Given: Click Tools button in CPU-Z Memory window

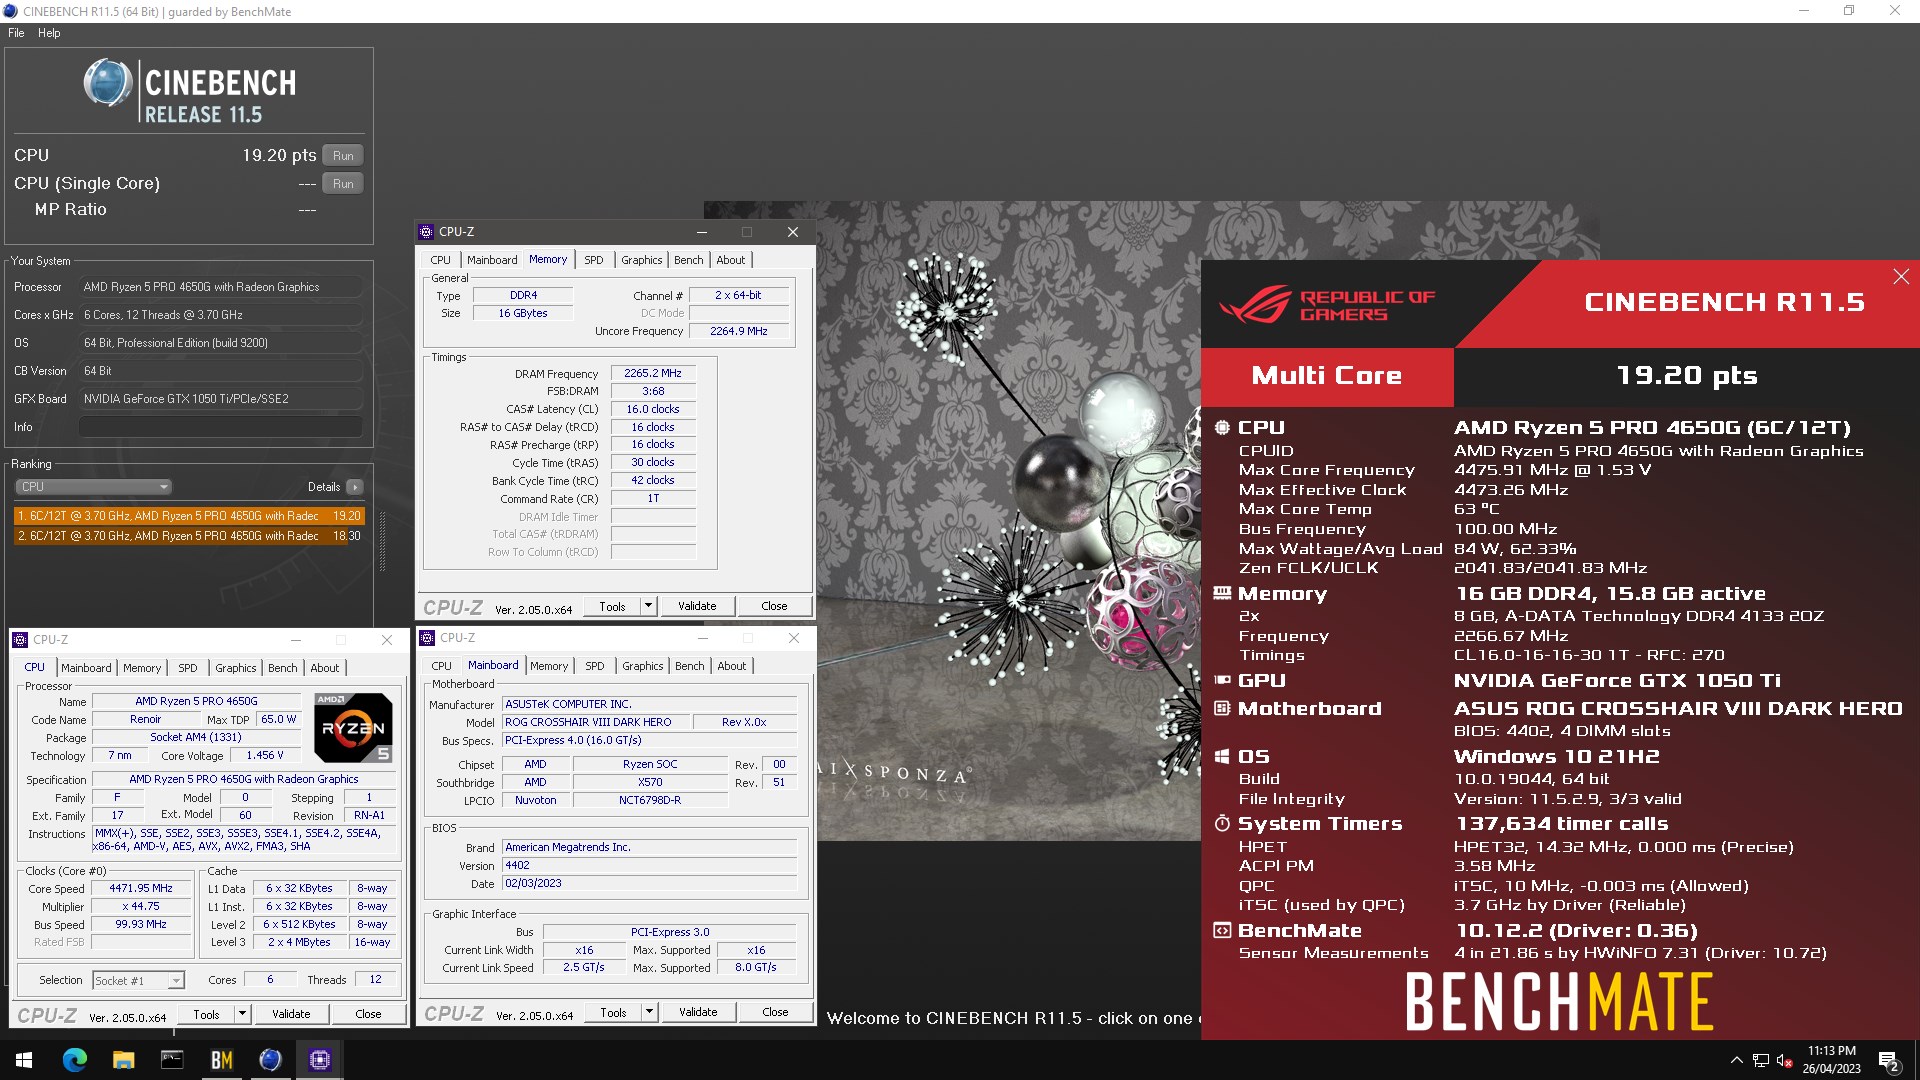Looking at the screenshot, I should coord(612,606).
